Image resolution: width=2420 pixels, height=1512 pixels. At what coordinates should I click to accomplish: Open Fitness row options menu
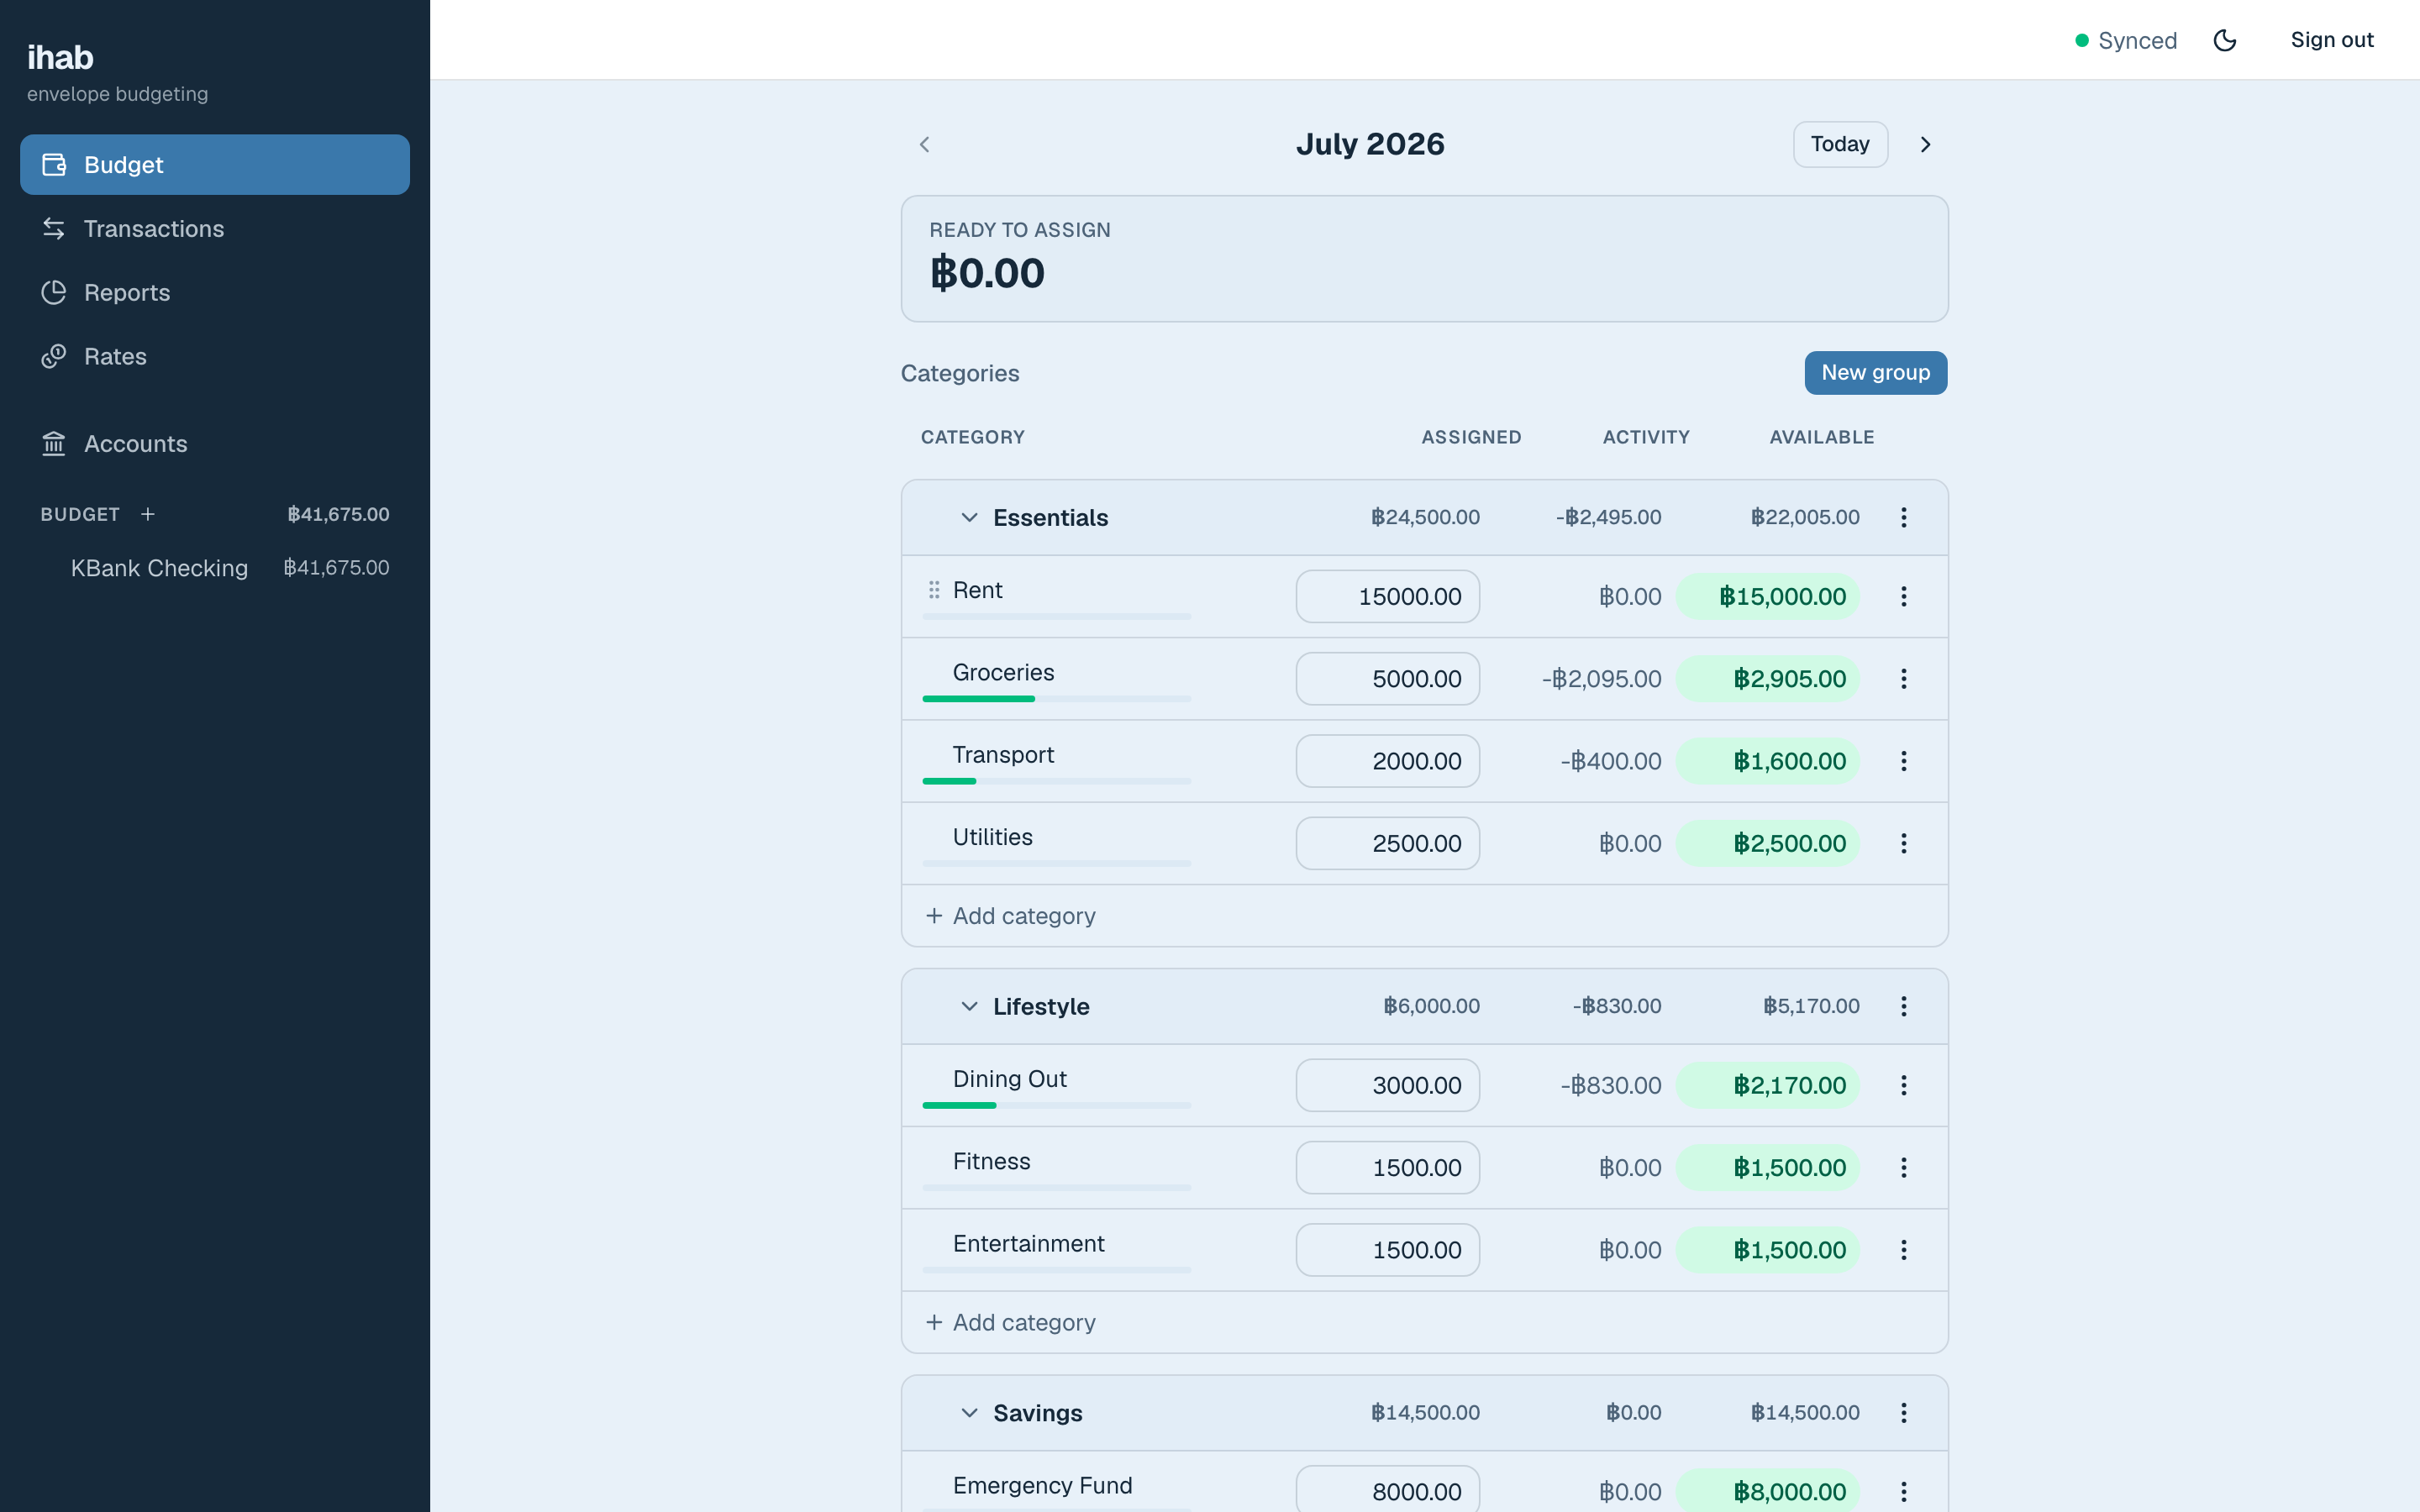(1903, 1168)
